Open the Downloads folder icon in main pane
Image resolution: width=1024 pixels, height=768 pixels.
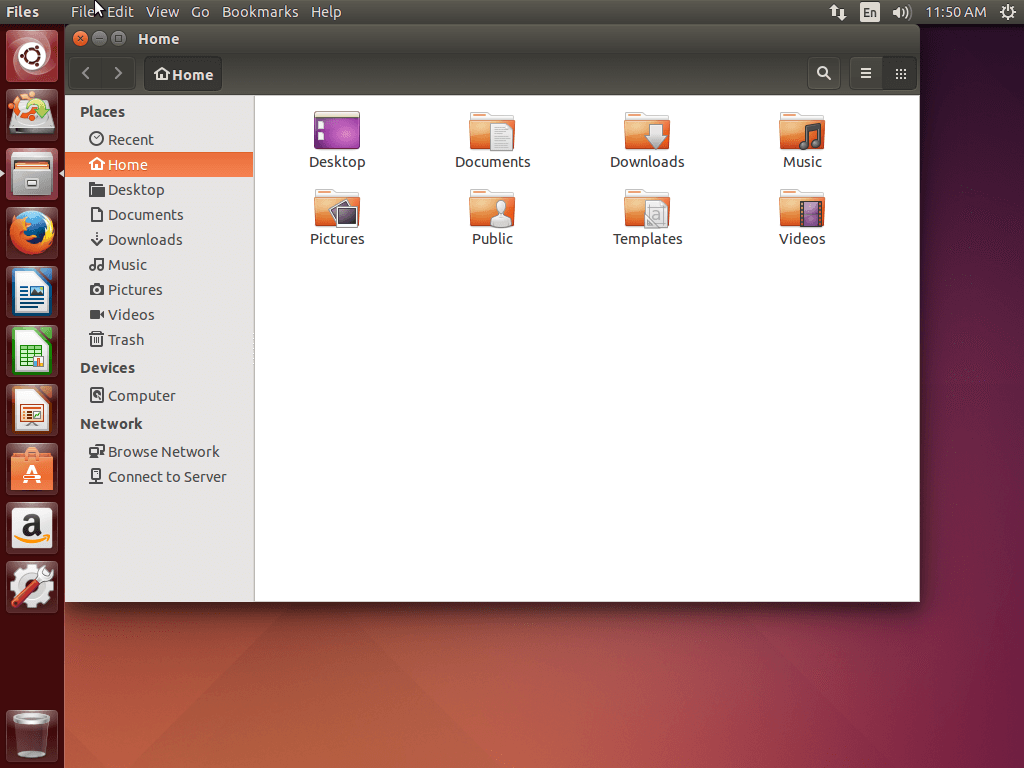click(x=647, y=131)
